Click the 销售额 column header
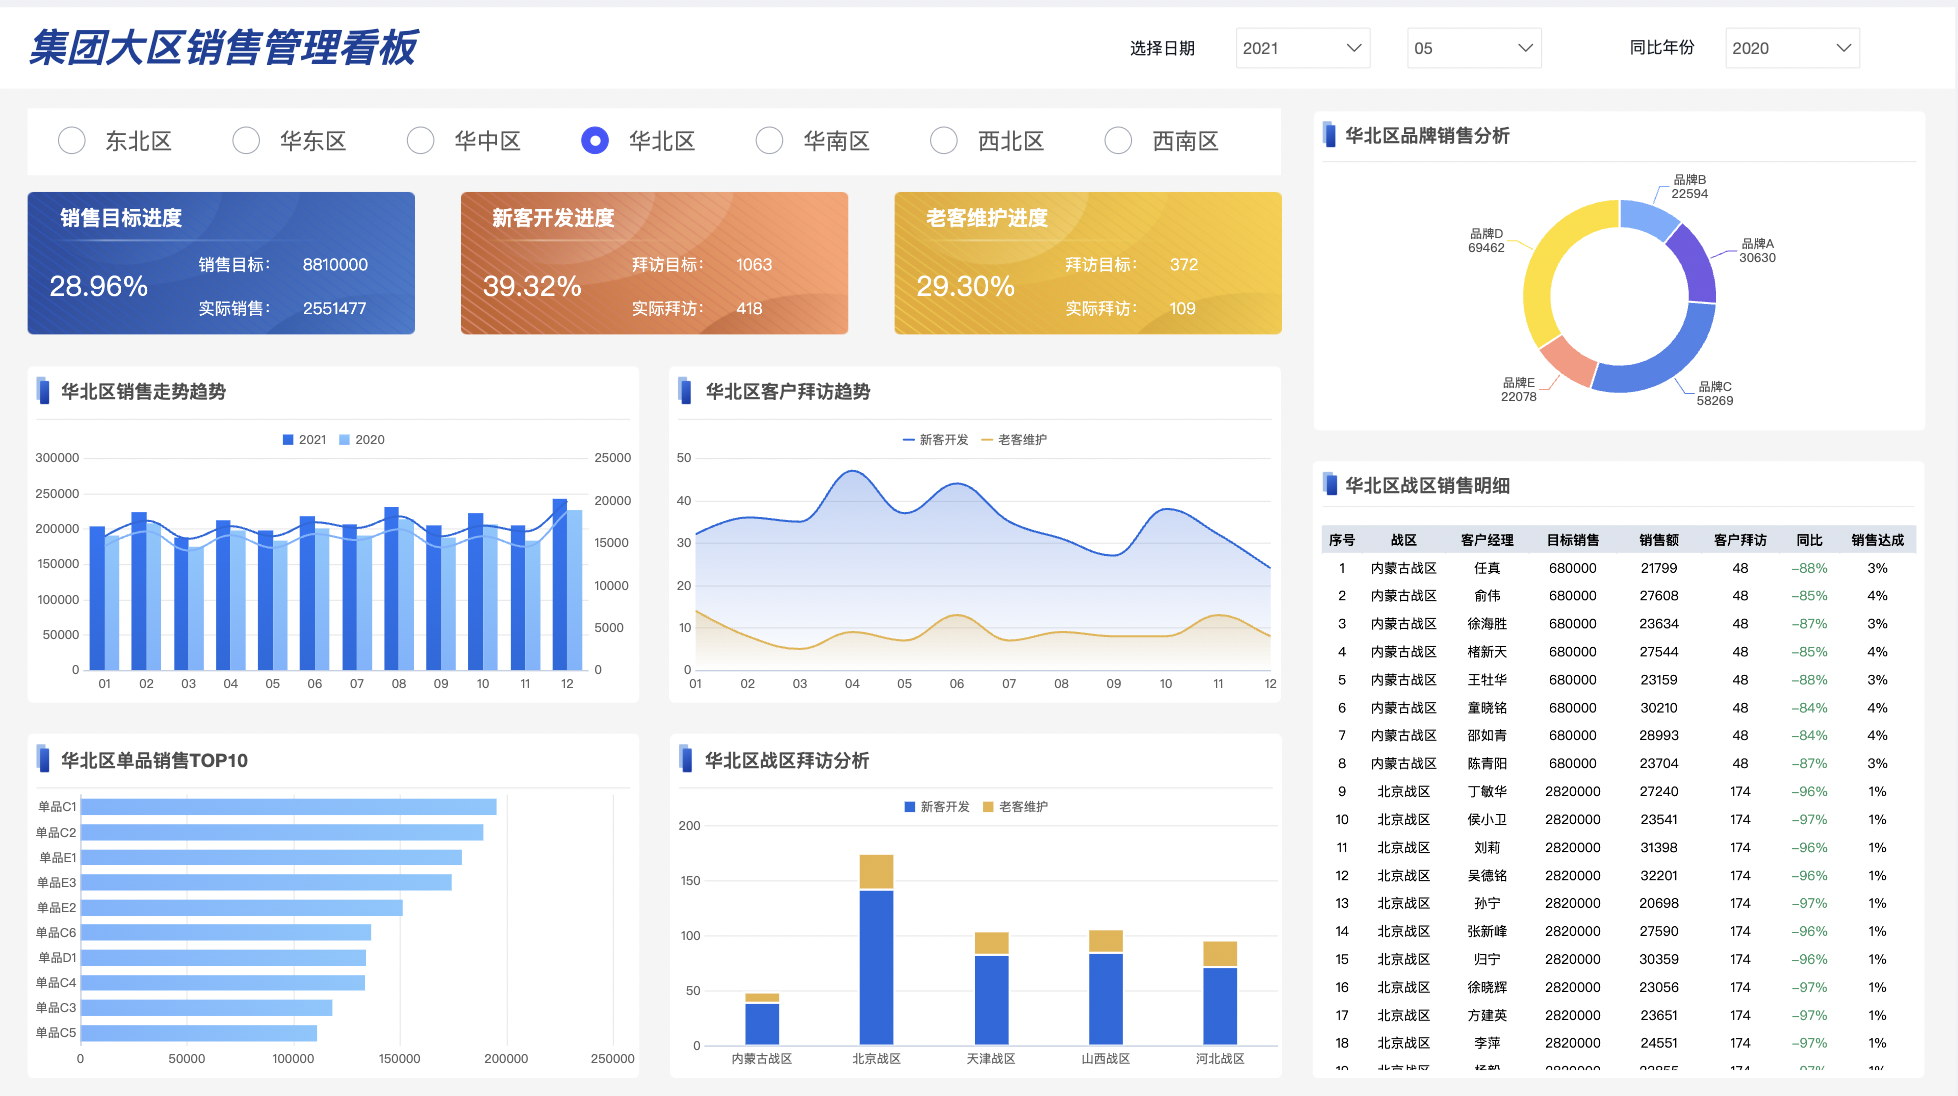The height and width of the screenshot is (1096, 1958). coord(1658,540)
